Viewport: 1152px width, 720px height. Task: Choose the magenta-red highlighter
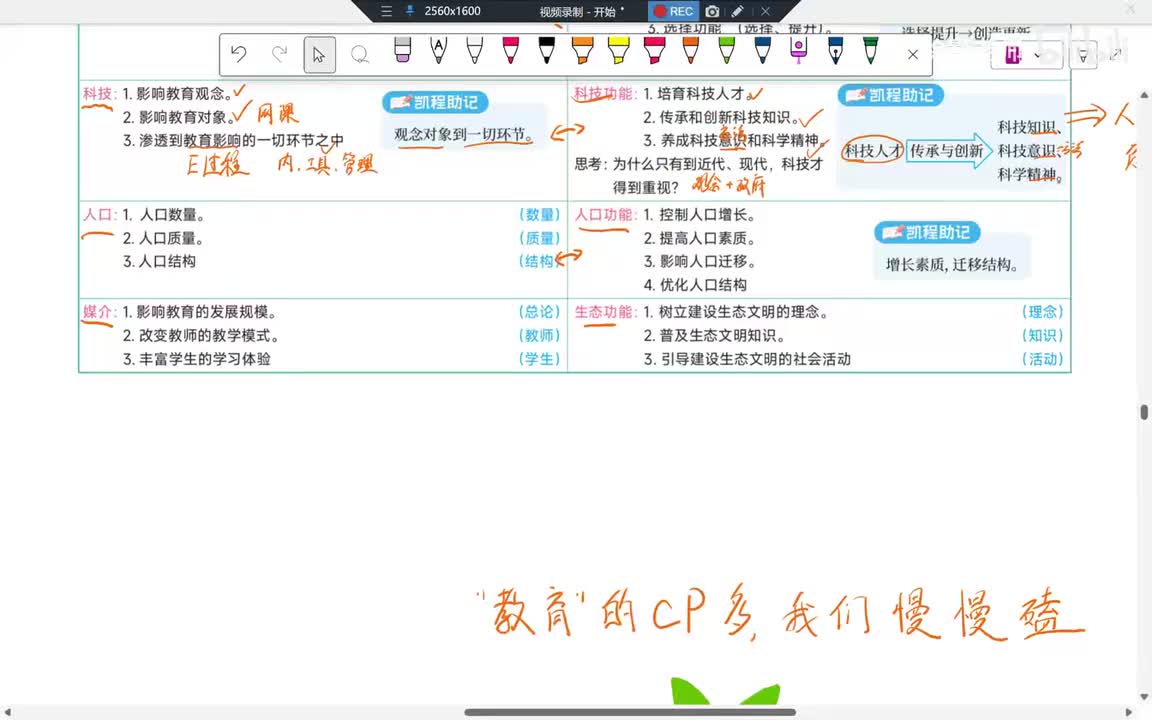pos(655,50)
